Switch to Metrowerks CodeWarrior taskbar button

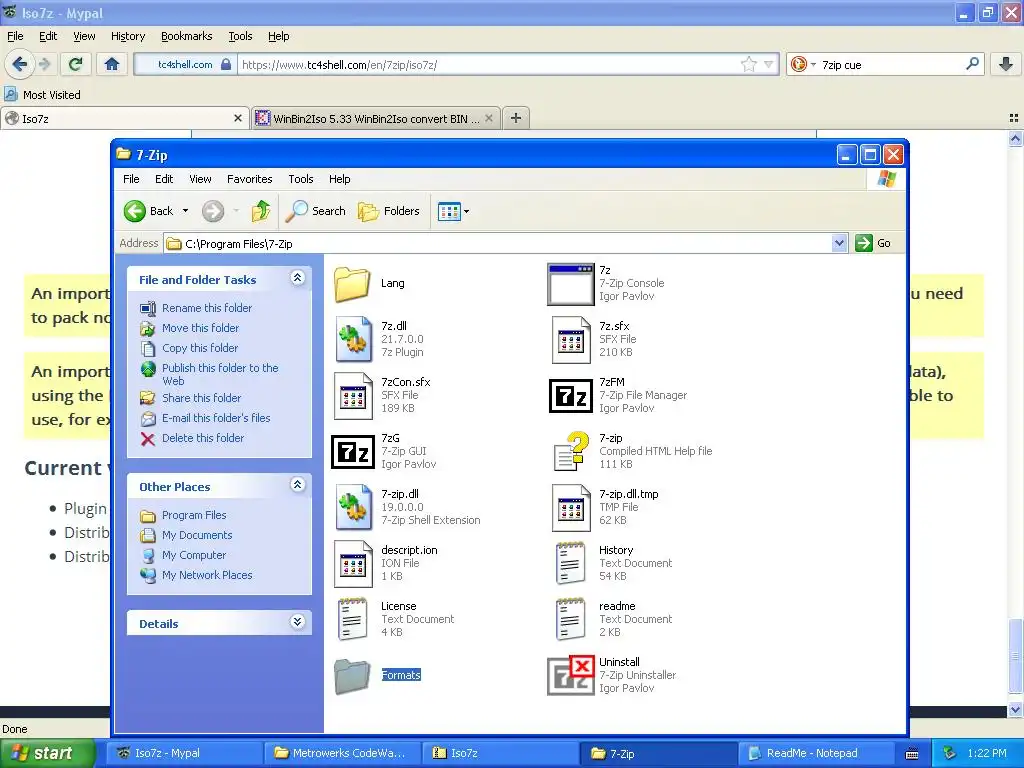342,753
